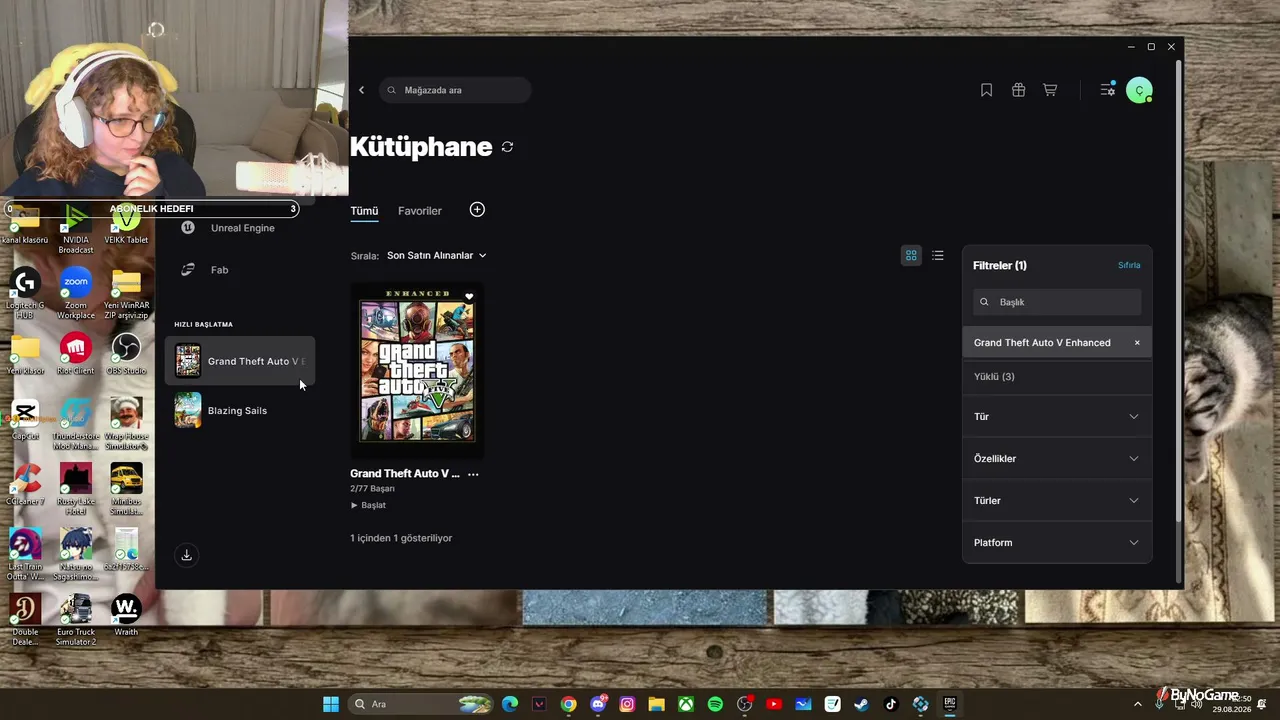This screenshot has height=720, width=1280.
Task: Select the Yeni klasör desktop folder
Action: [25, 354]
